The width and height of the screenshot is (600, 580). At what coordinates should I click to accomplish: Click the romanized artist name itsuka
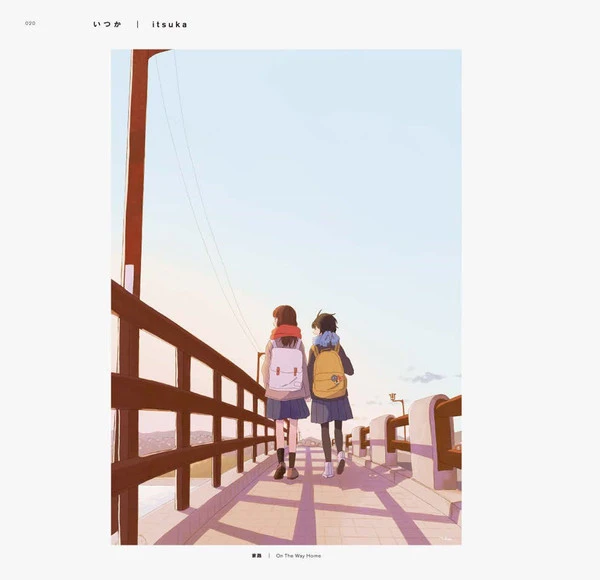[x=170, y=24]
